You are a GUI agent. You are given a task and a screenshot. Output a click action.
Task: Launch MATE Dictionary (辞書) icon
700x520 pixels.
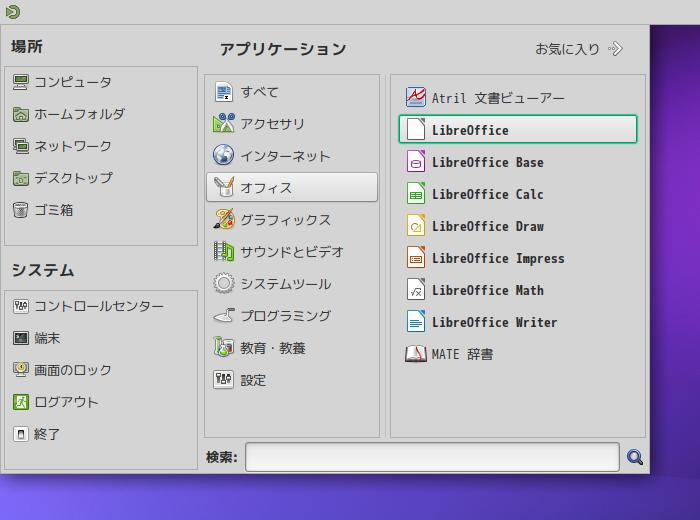416,354
